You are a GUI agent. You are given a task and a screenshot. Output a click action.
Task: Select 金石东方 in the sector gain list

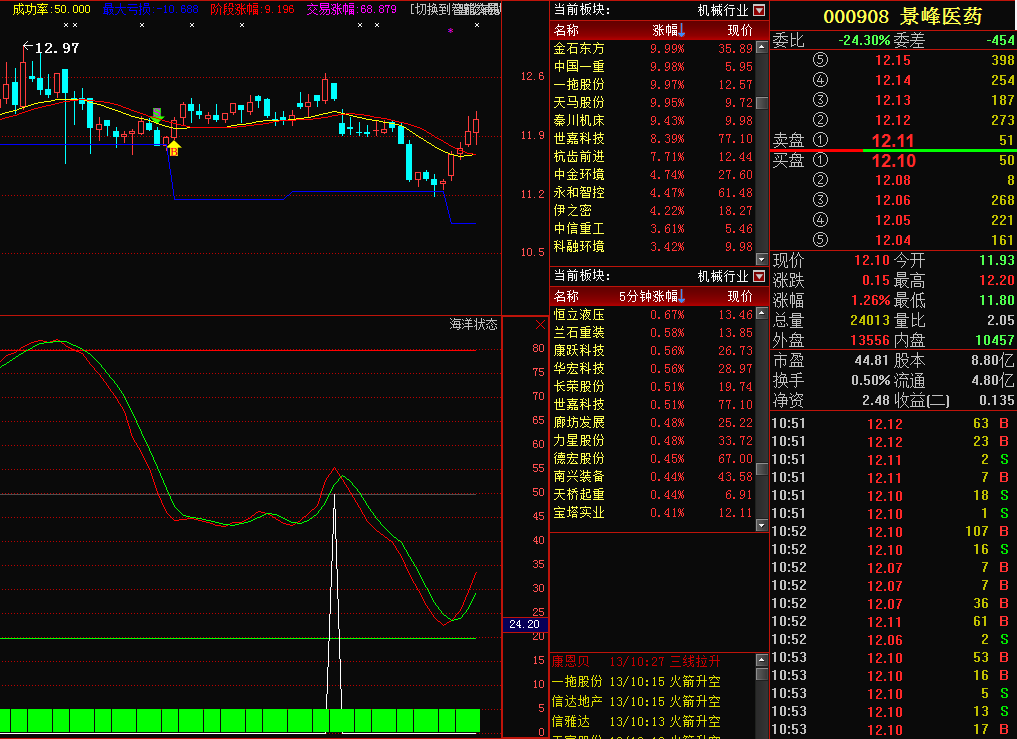coord(579,49)
